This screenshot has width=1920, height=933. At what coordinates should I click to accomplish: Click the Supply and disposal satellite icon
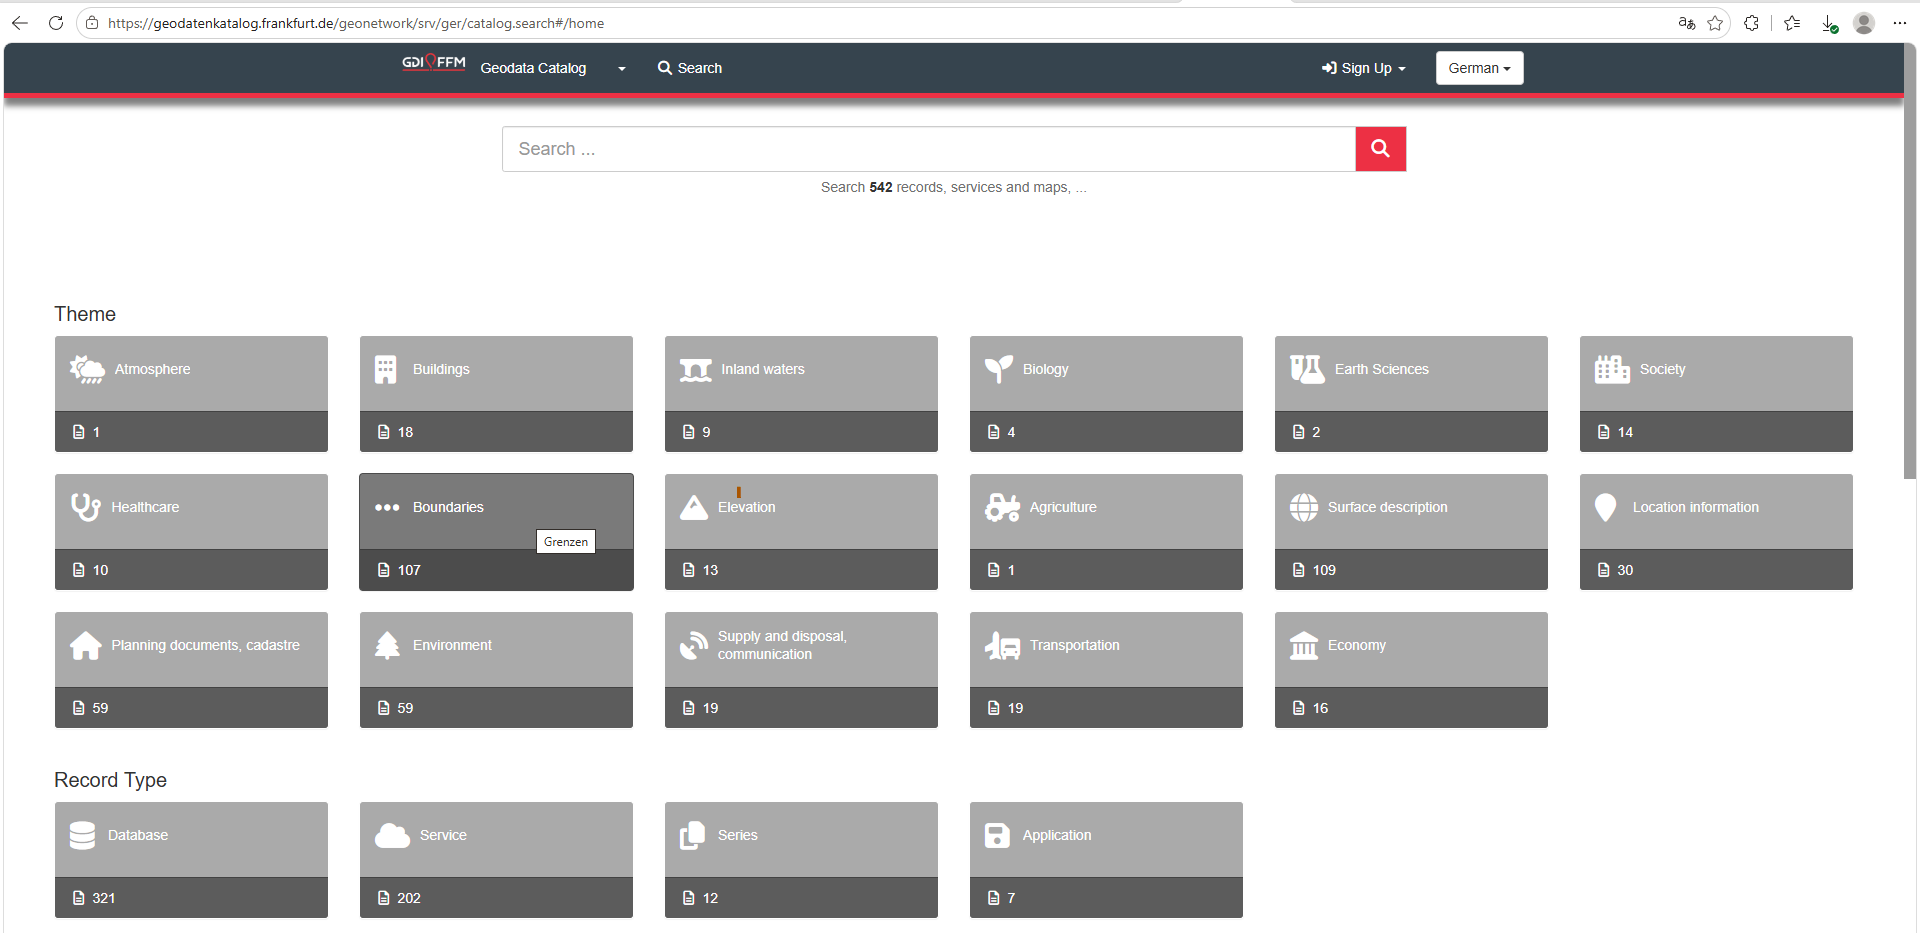click(693, 645)
